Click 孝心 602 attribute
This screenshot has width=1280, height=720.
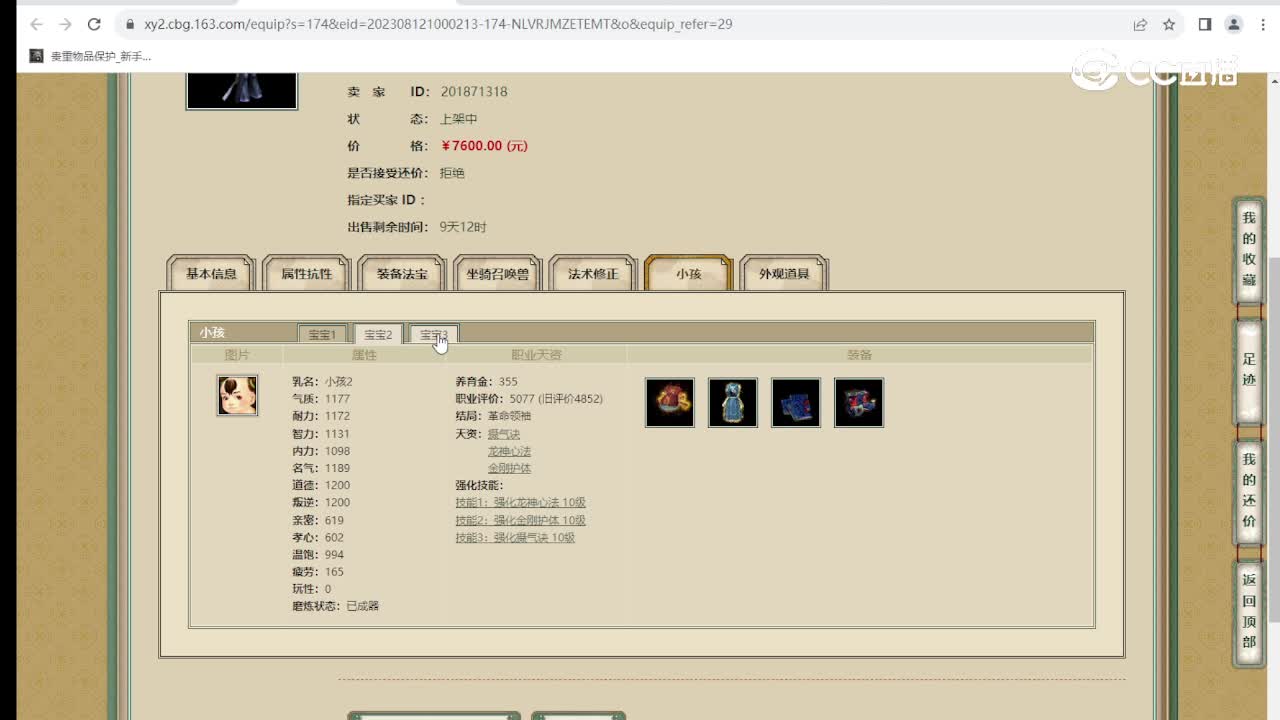click(x=318, y=537)
